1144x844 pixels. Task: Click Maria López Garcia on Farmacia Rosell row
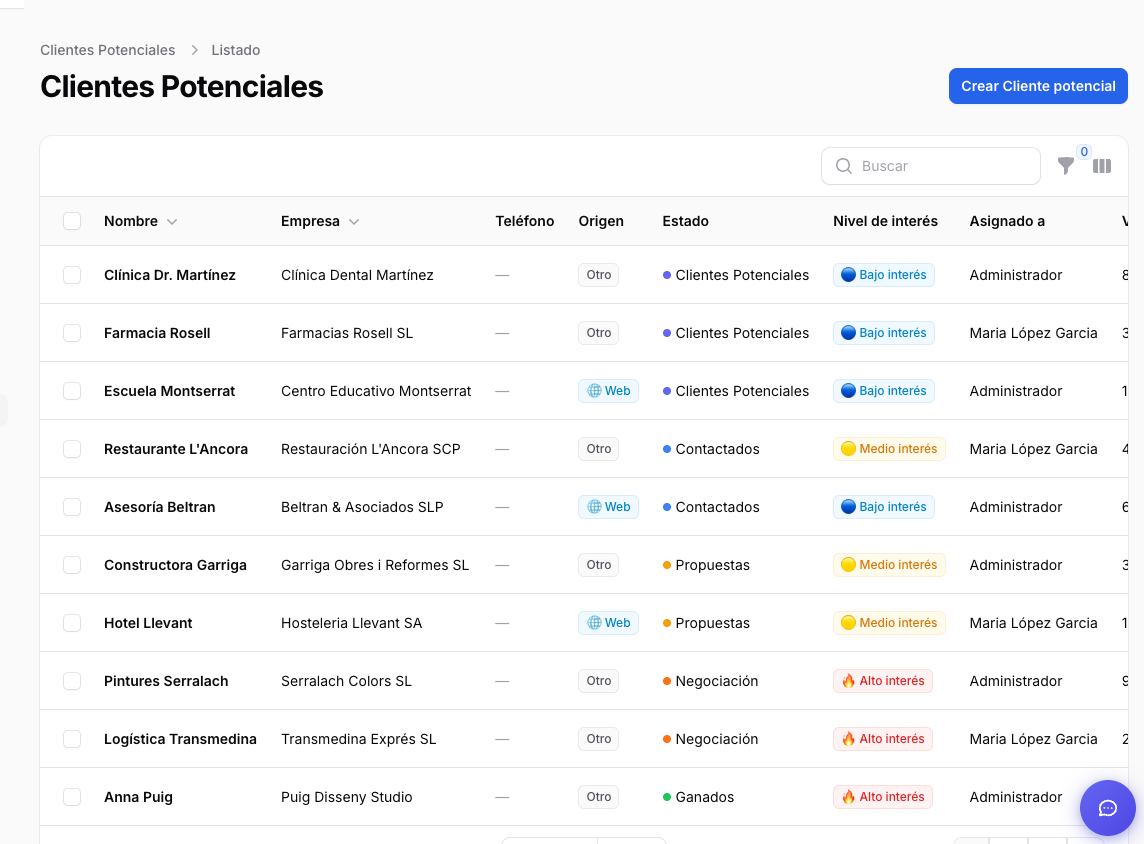click(1033, 333)
